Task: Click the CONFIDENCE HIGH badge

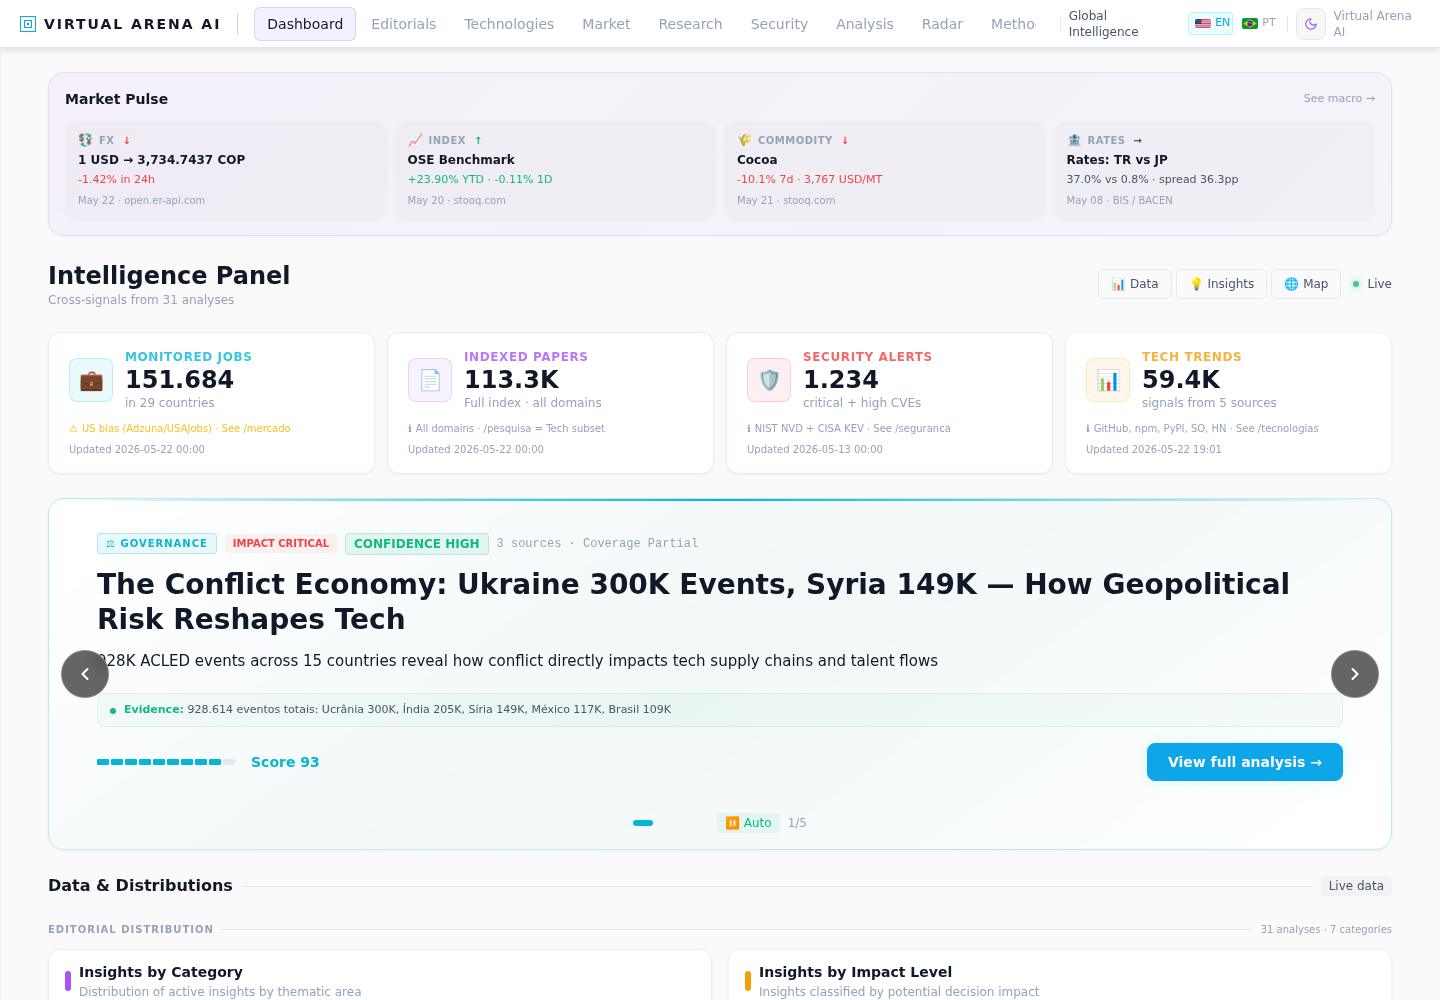Action: click(x=417, y=544)
